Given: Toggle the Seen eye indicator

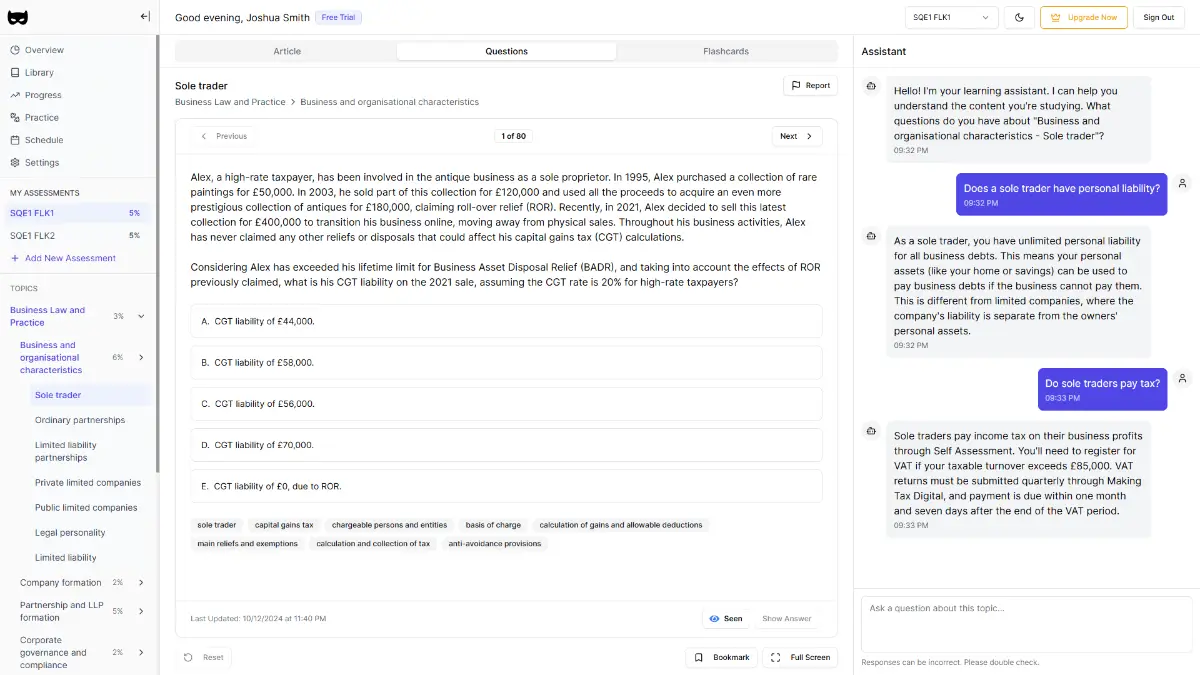Looking at the screenshot, I should pos(726,619).
